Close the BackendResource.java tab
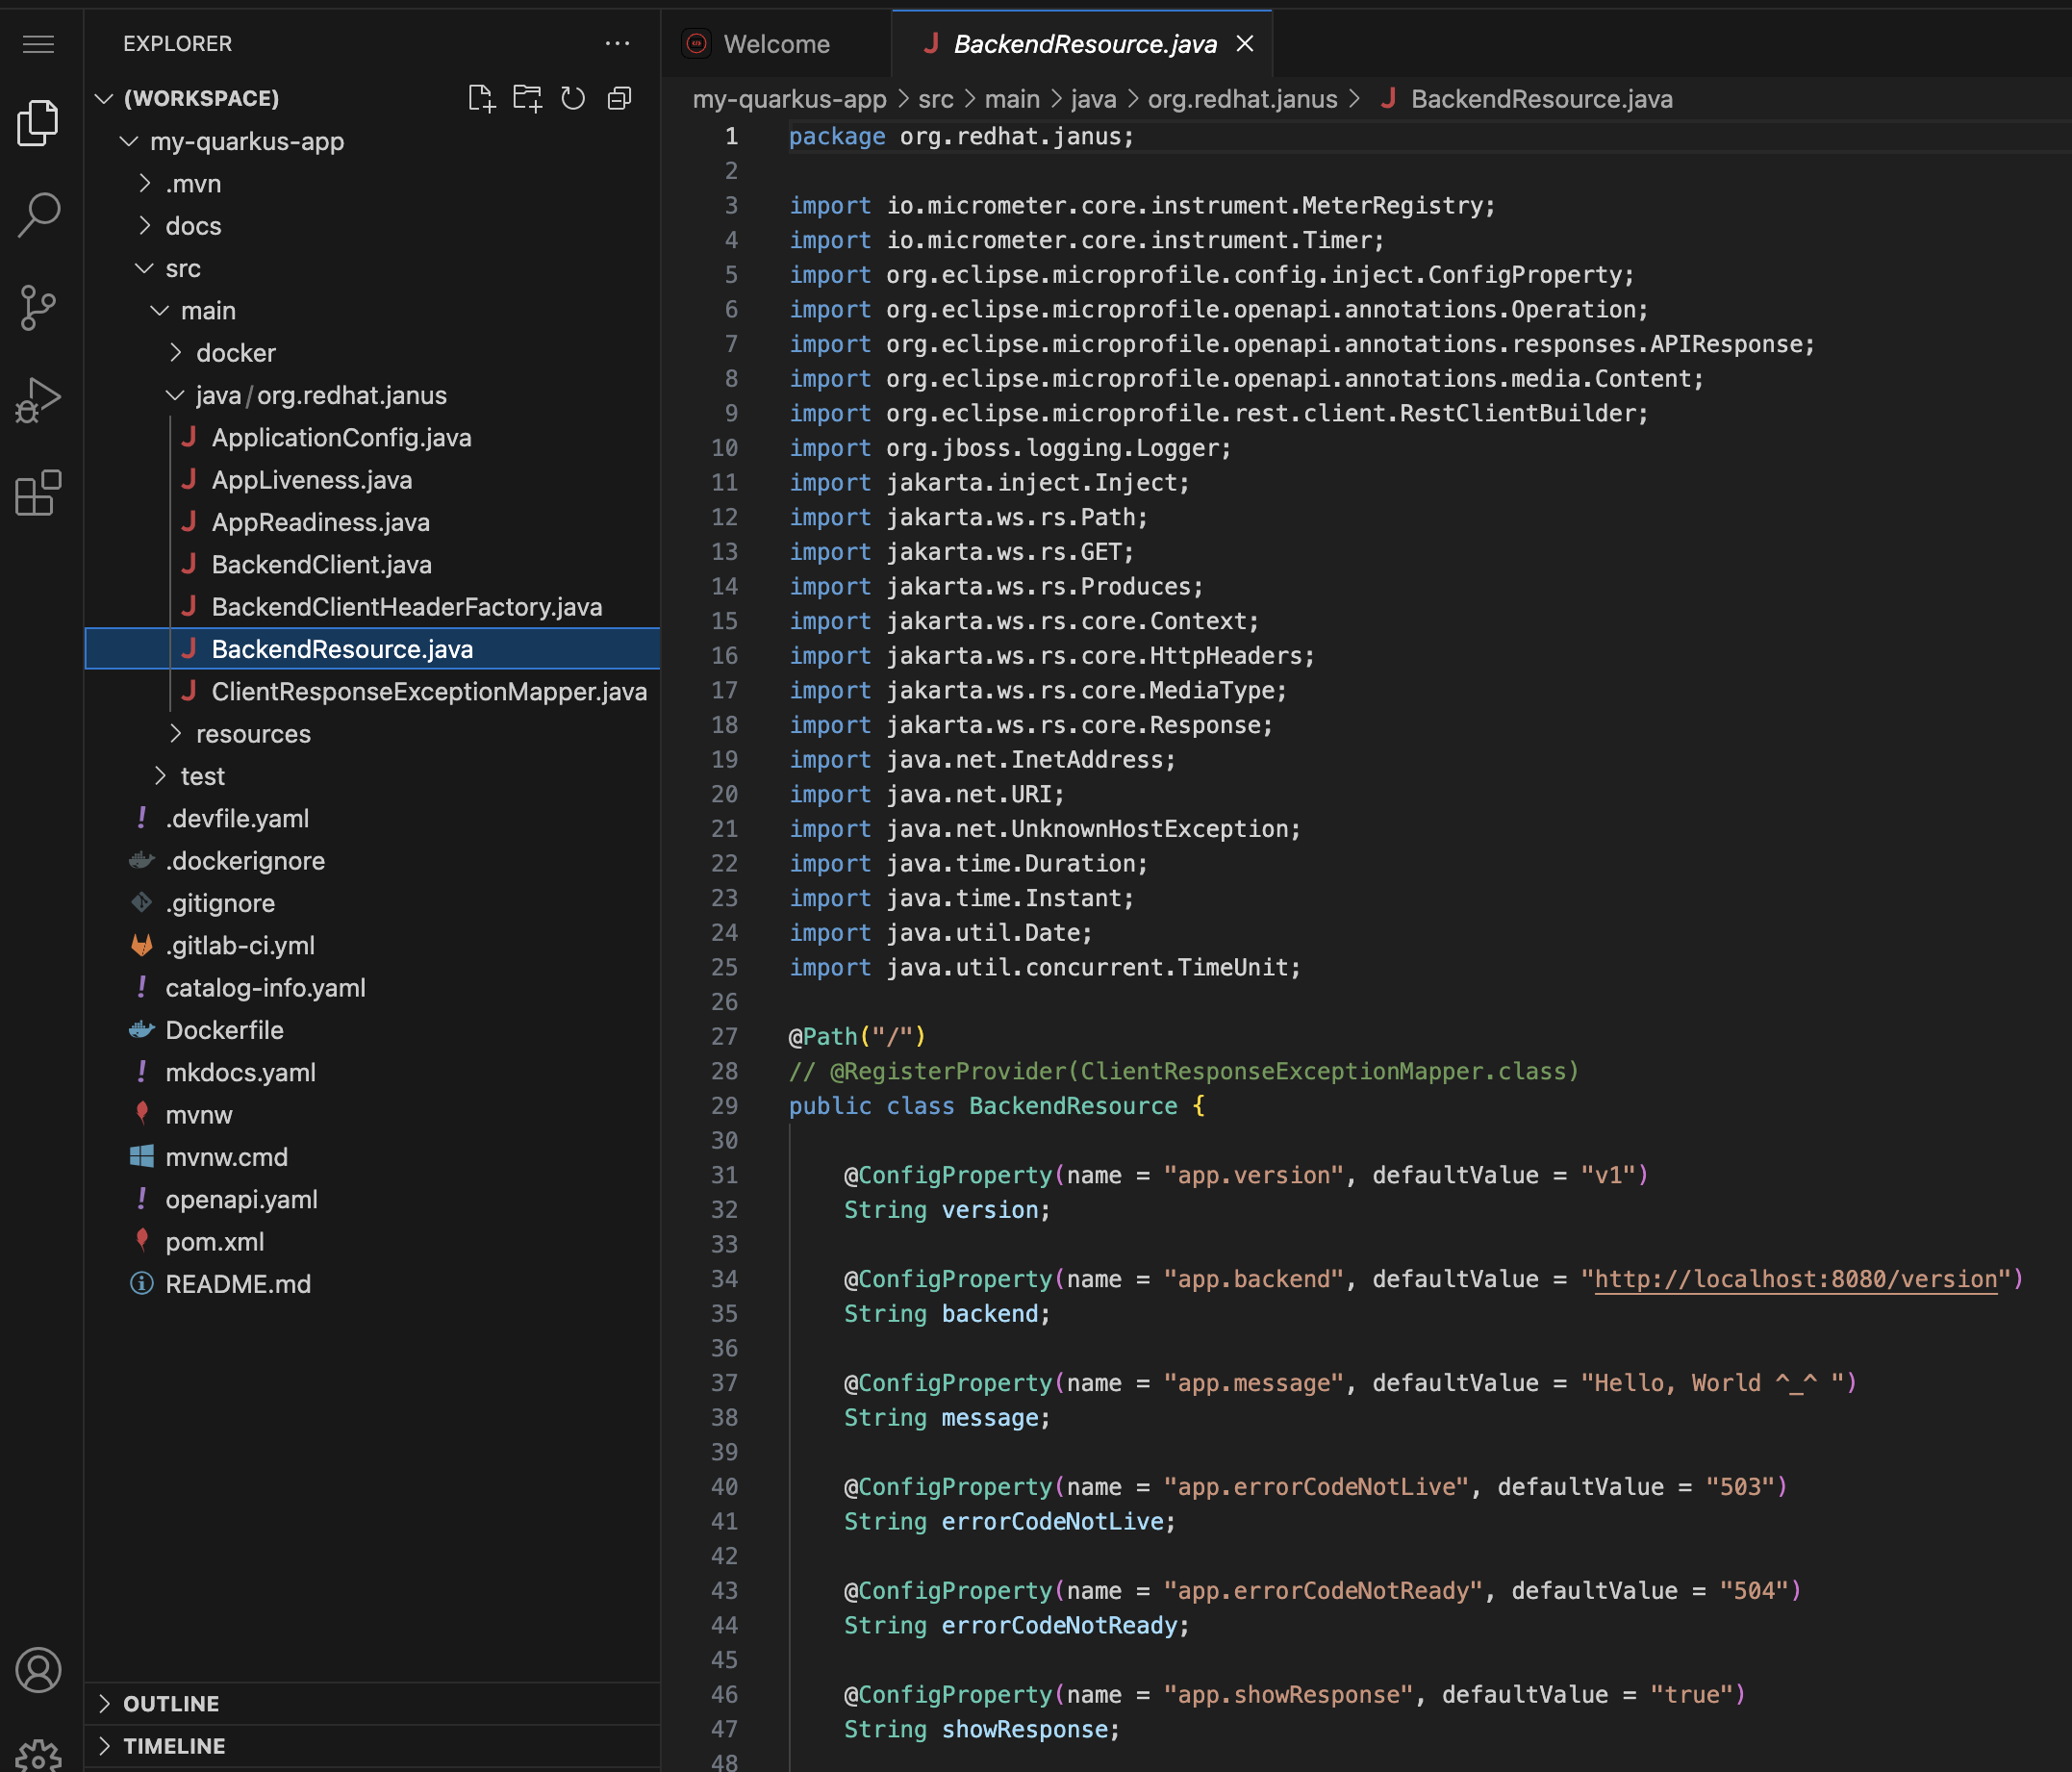 pos(1245,44)
